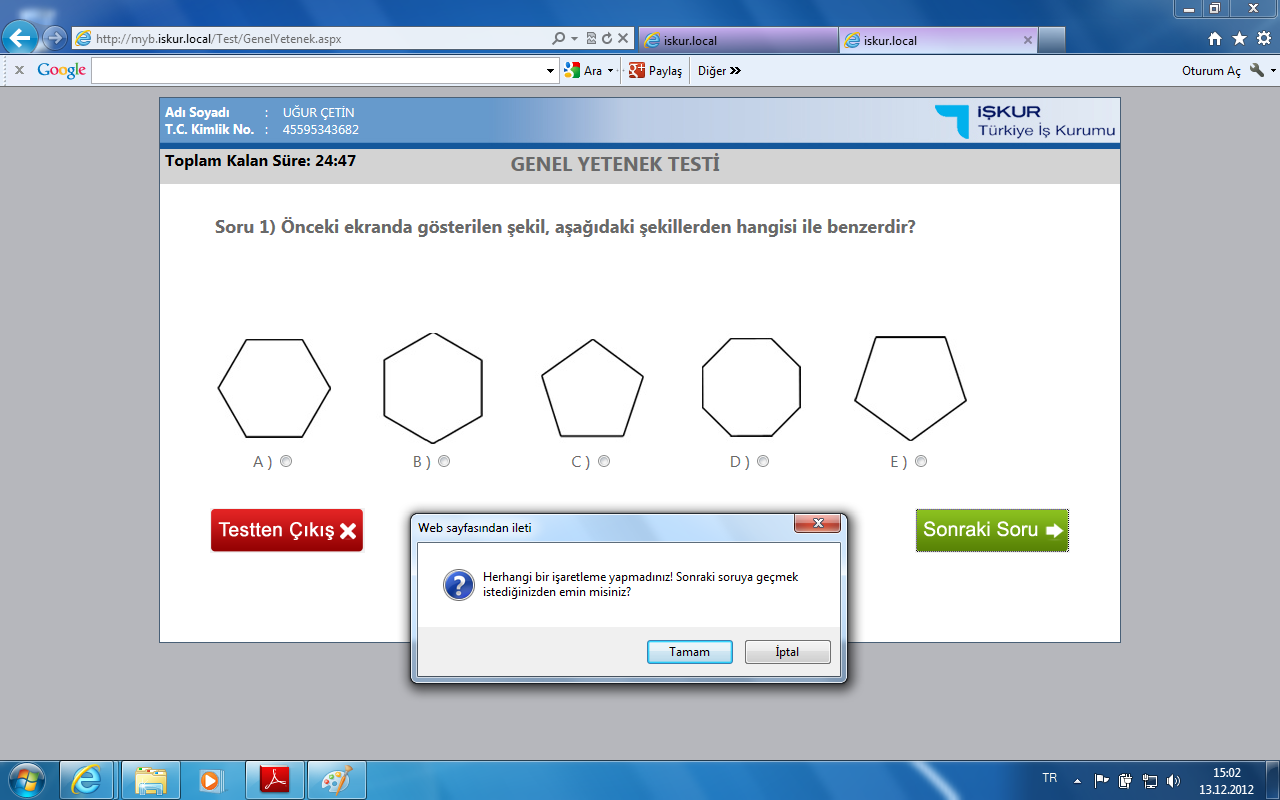Image resolution: width=1280 pixels, height=800 pixels.
Task: Click the pentagon shape of option C
Action: point(592,388)
